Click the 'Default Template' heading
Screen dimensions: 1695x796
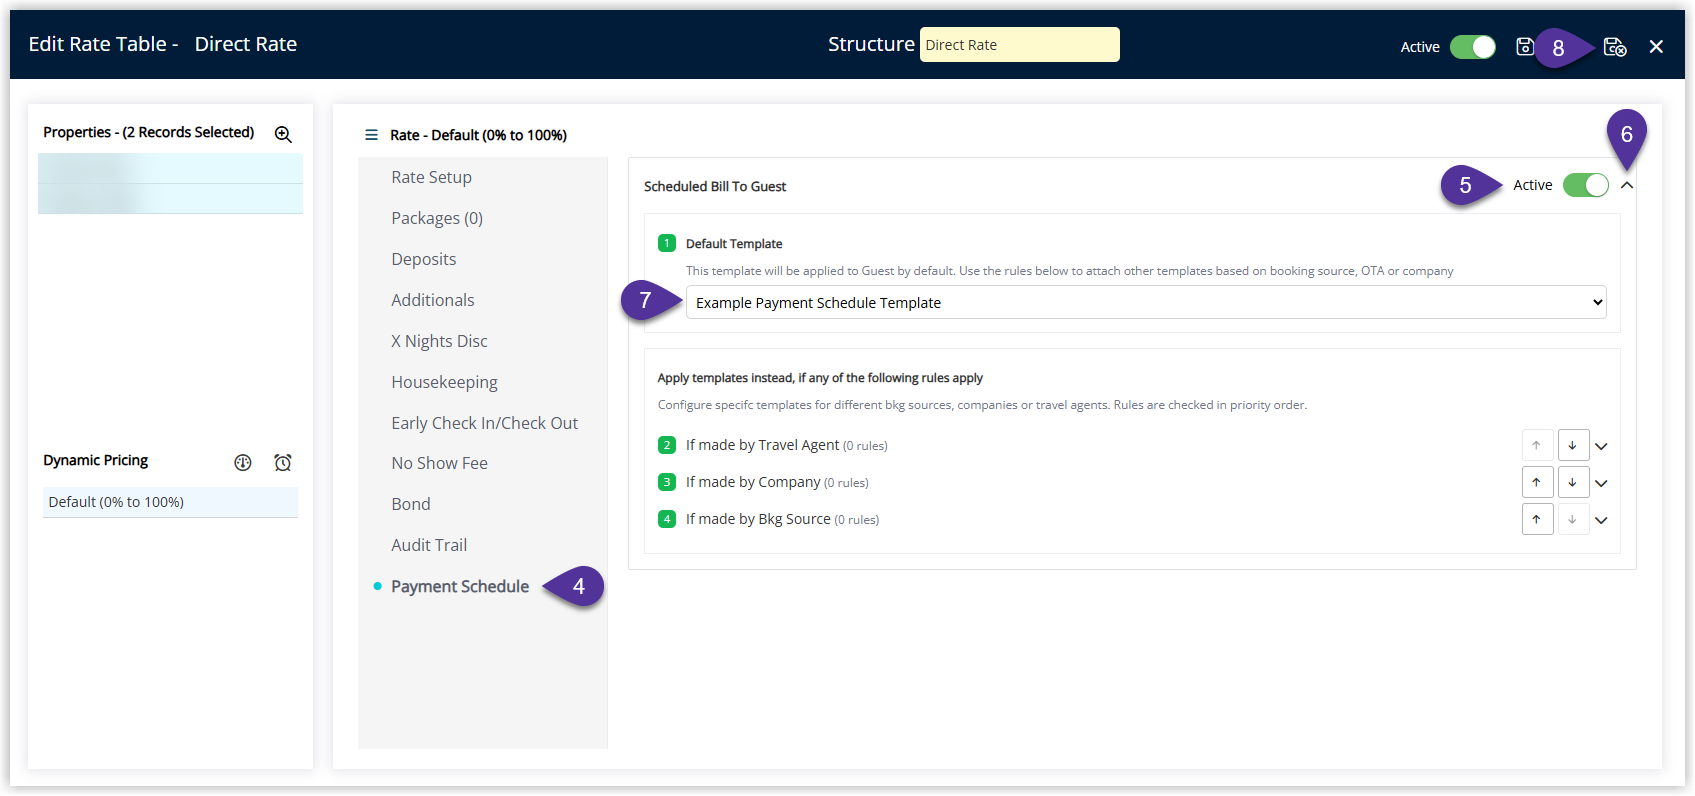point(734,244)
